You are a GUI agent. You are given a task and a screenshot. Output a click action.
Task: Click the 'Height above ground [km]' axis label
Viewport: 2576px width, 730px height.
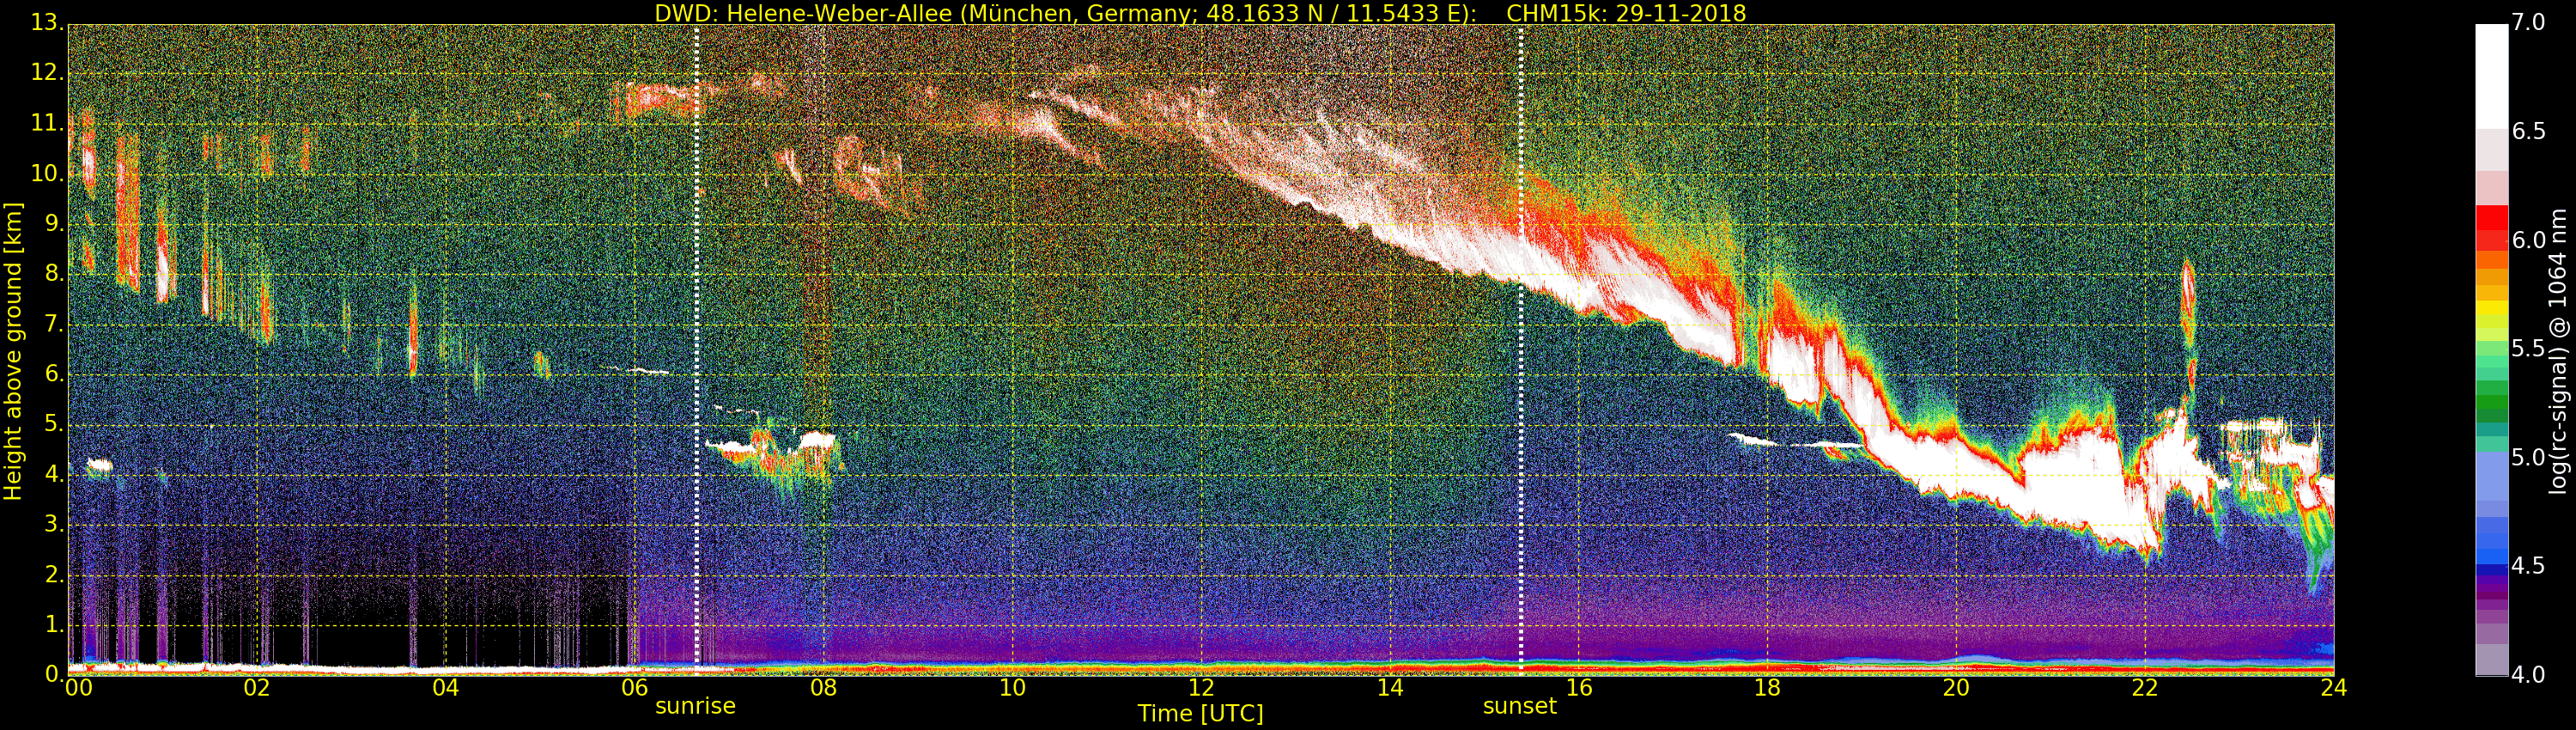click(13, 351)
